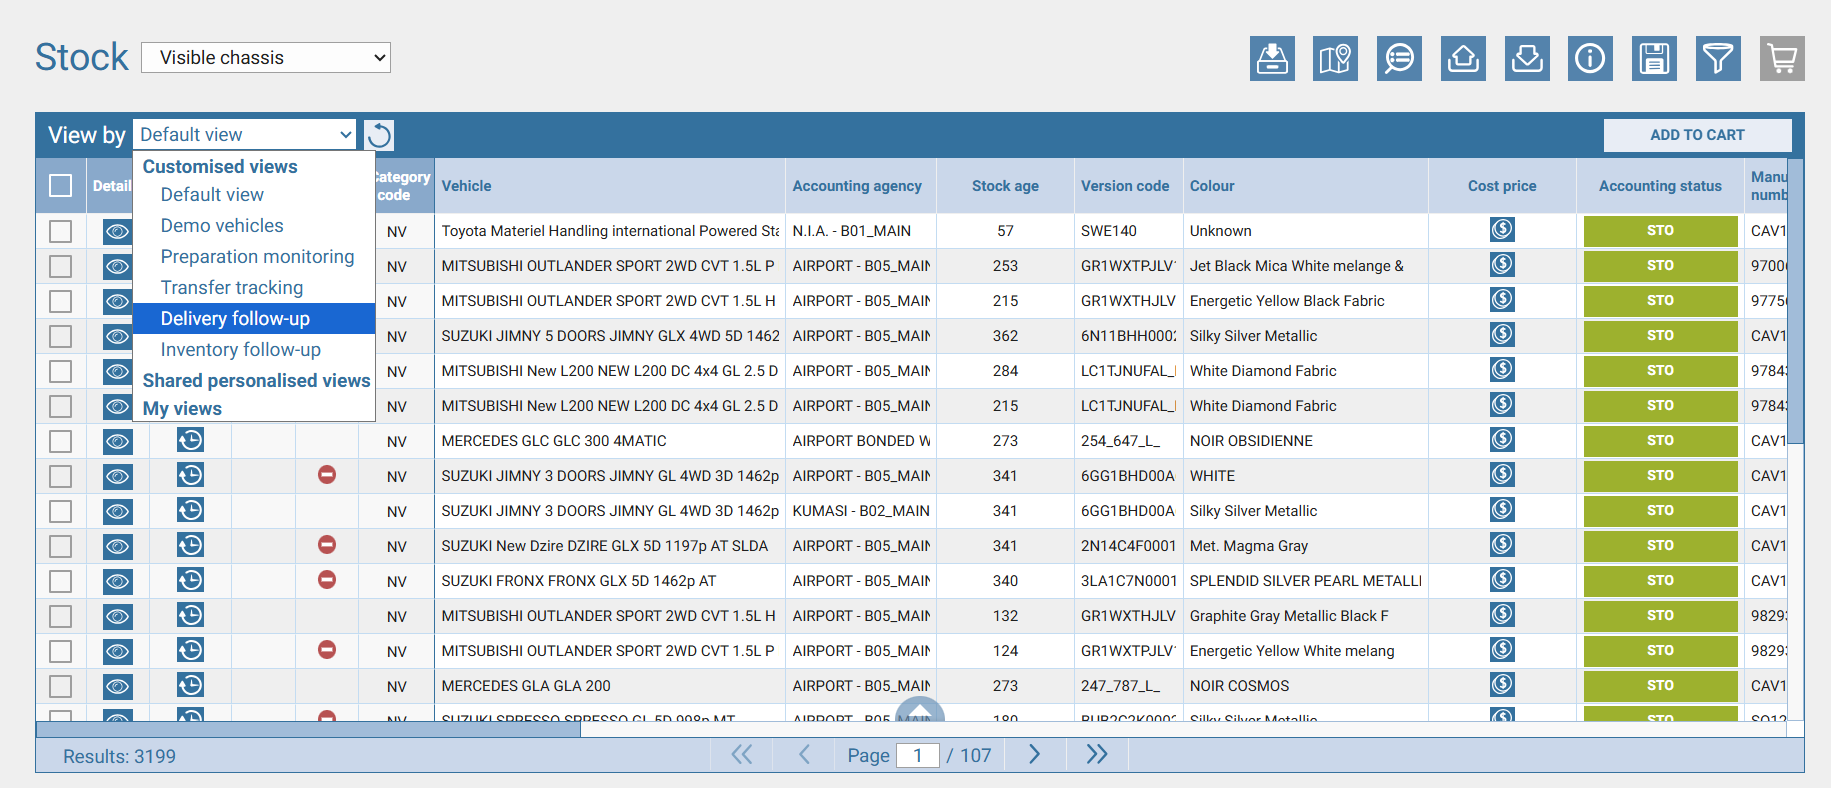This screenshot has width=1831, height=788.
Task: Open cost price icon for stock age 253 row
Action: (1502, 265)
